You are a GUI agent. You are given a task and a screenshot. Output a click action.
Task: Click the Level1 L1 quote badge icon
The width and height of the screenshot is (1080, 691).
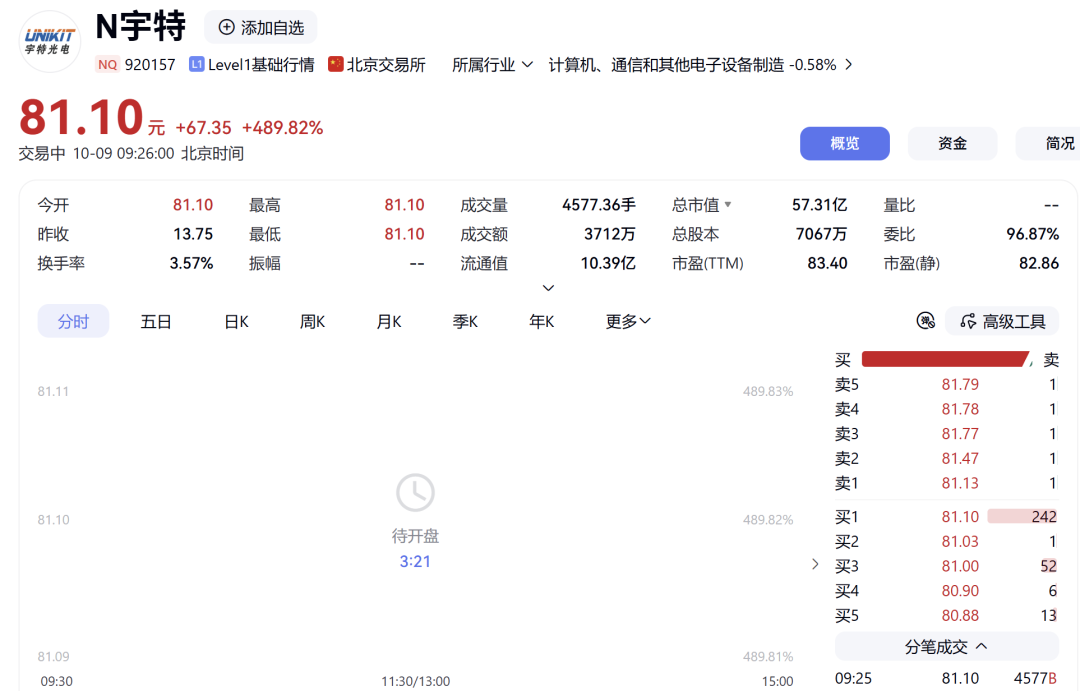tap(197, 64)
